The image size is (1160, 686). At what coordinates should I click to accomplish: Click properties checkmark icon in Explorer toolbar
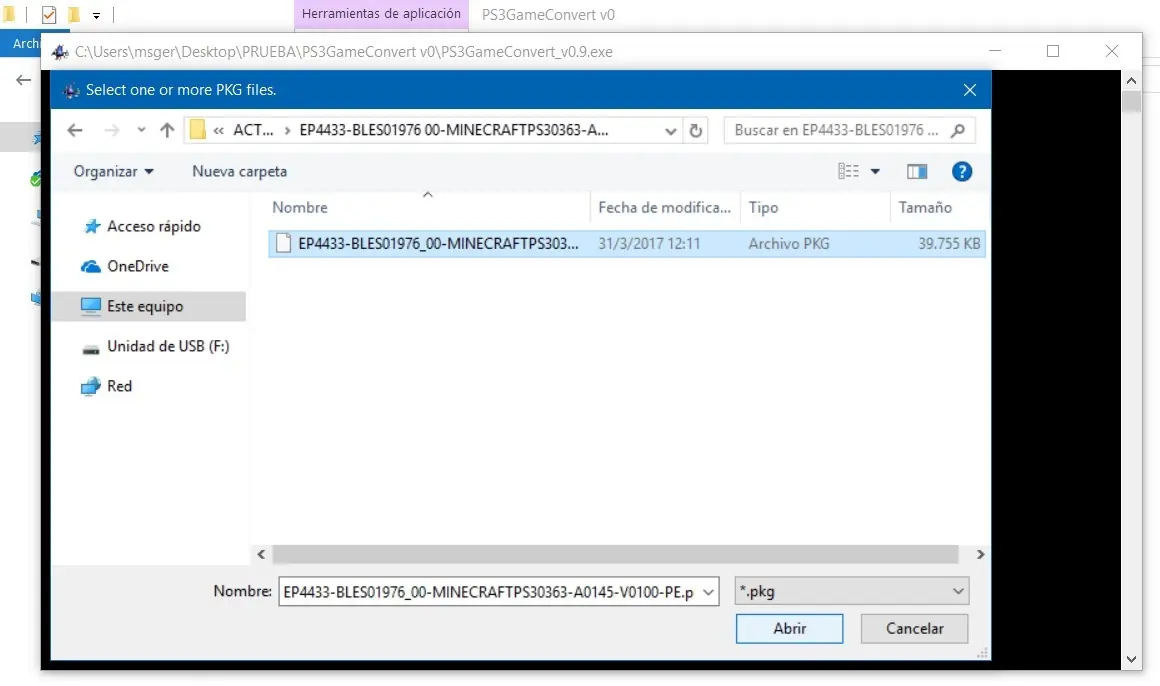[49, 15]
